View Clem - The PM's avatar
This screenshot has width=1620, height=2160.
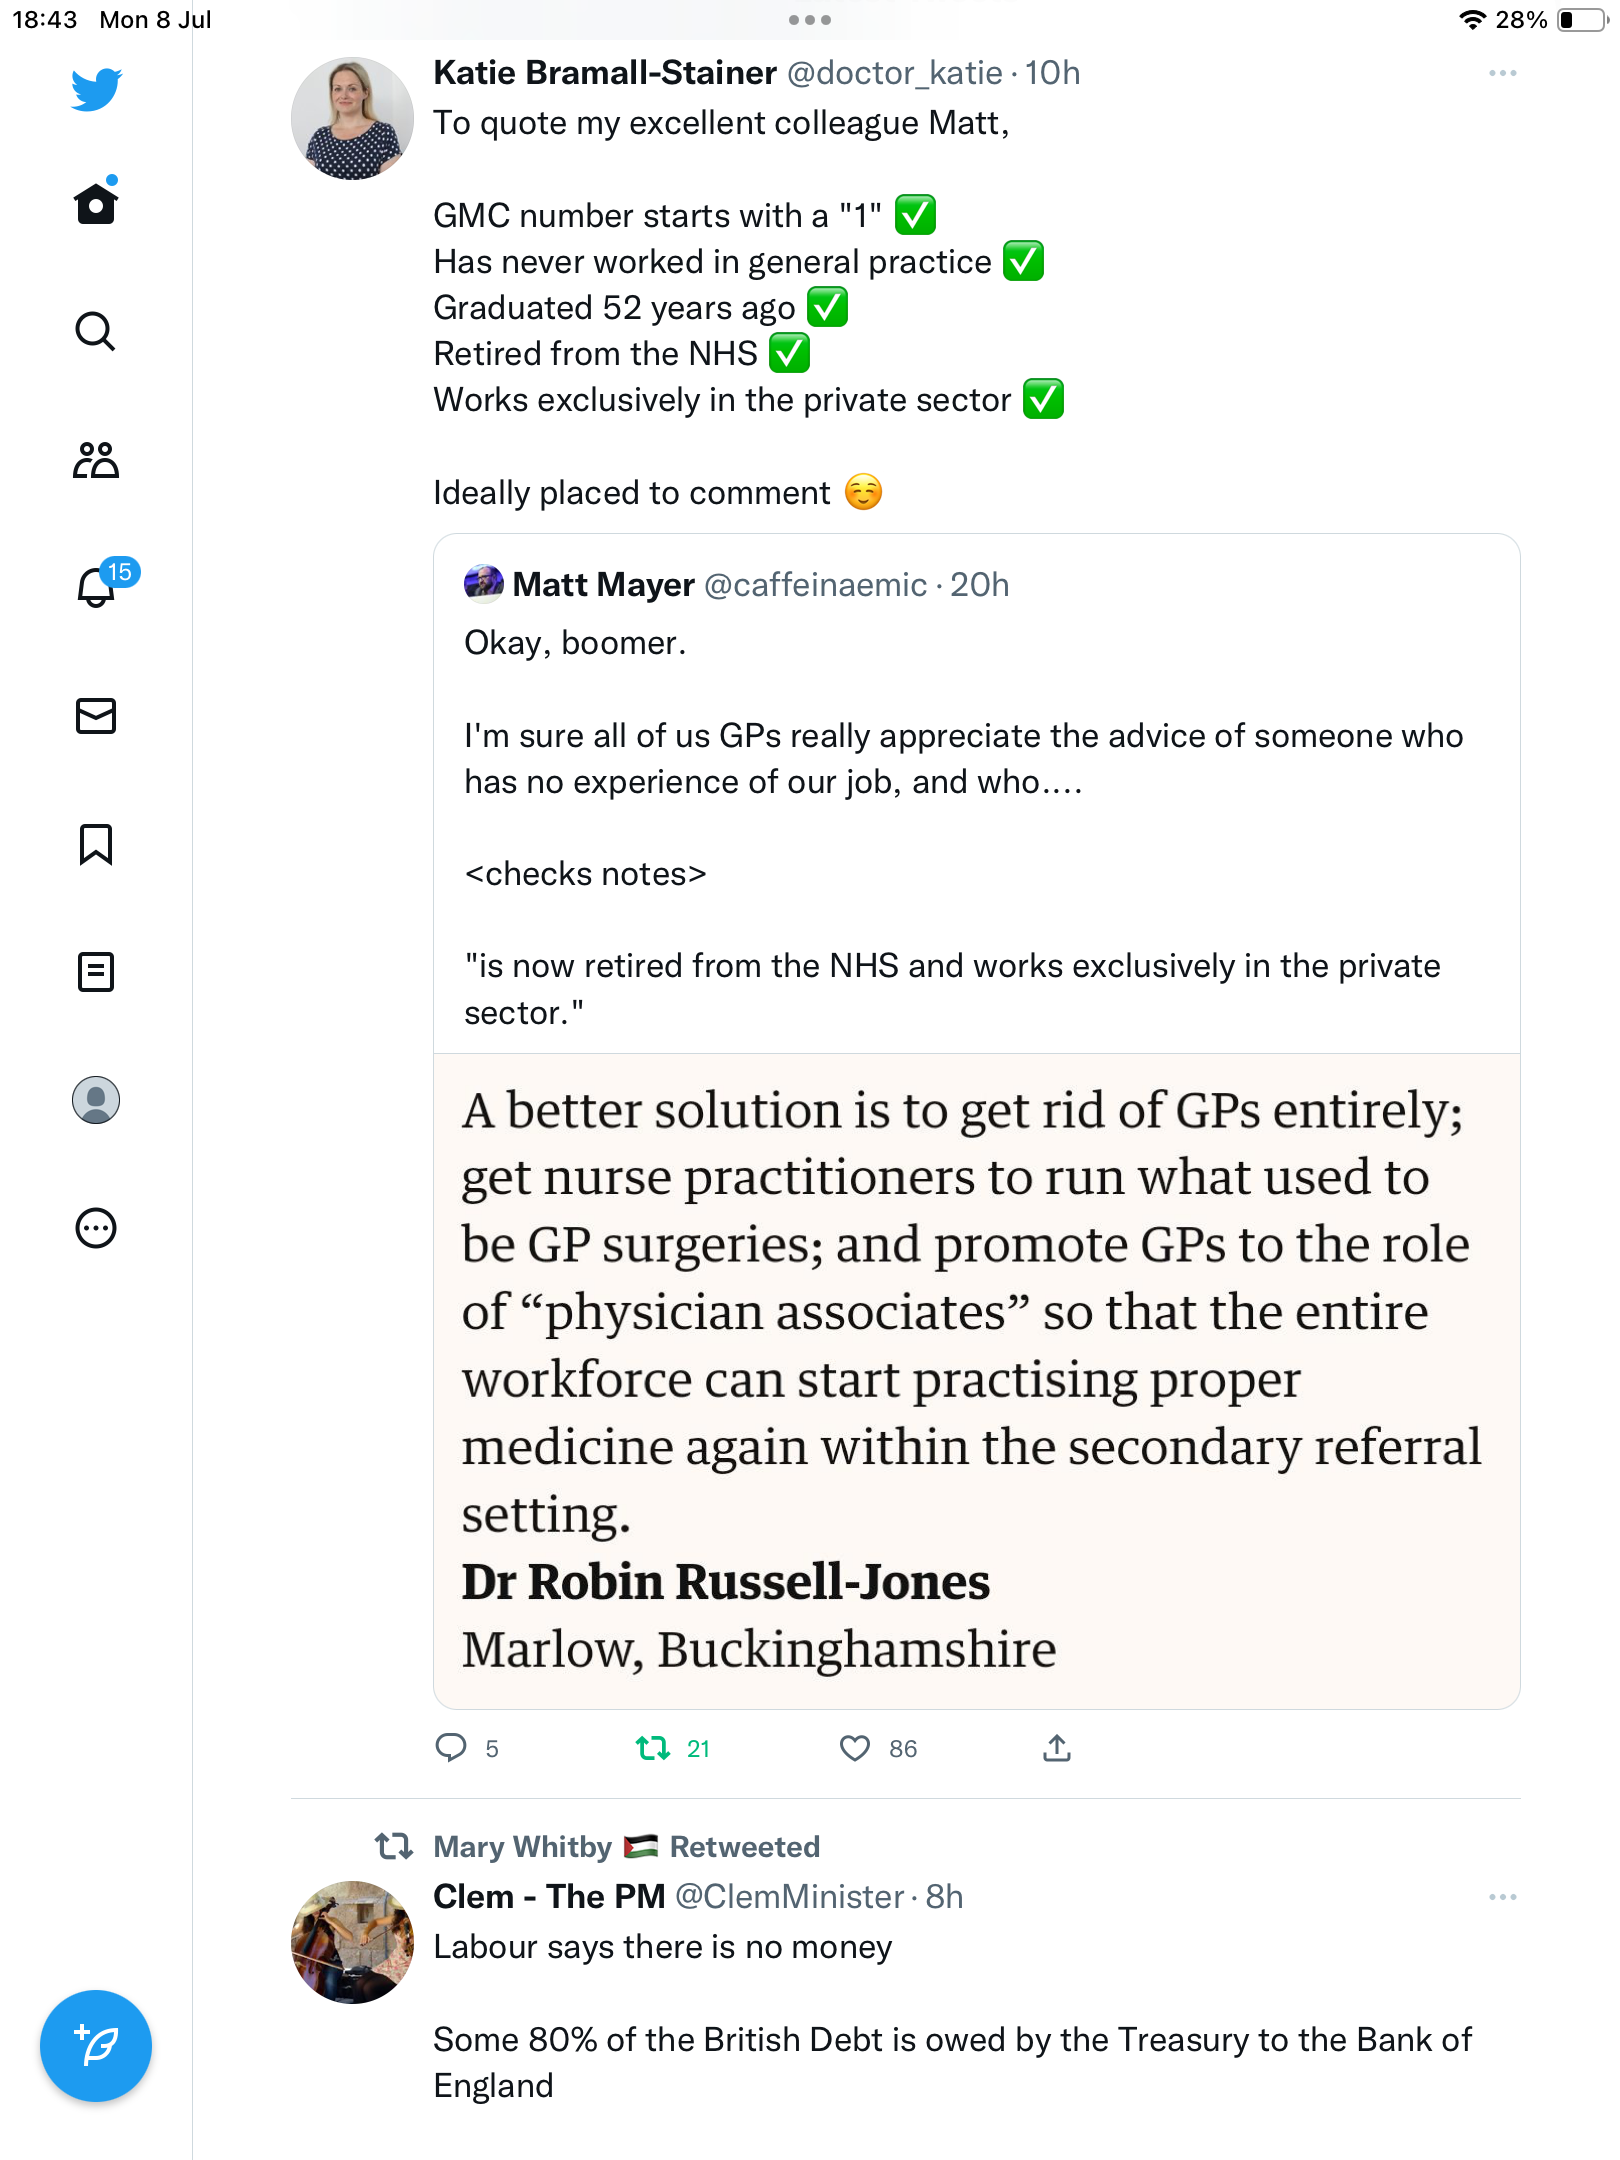tap(352, 1942)
